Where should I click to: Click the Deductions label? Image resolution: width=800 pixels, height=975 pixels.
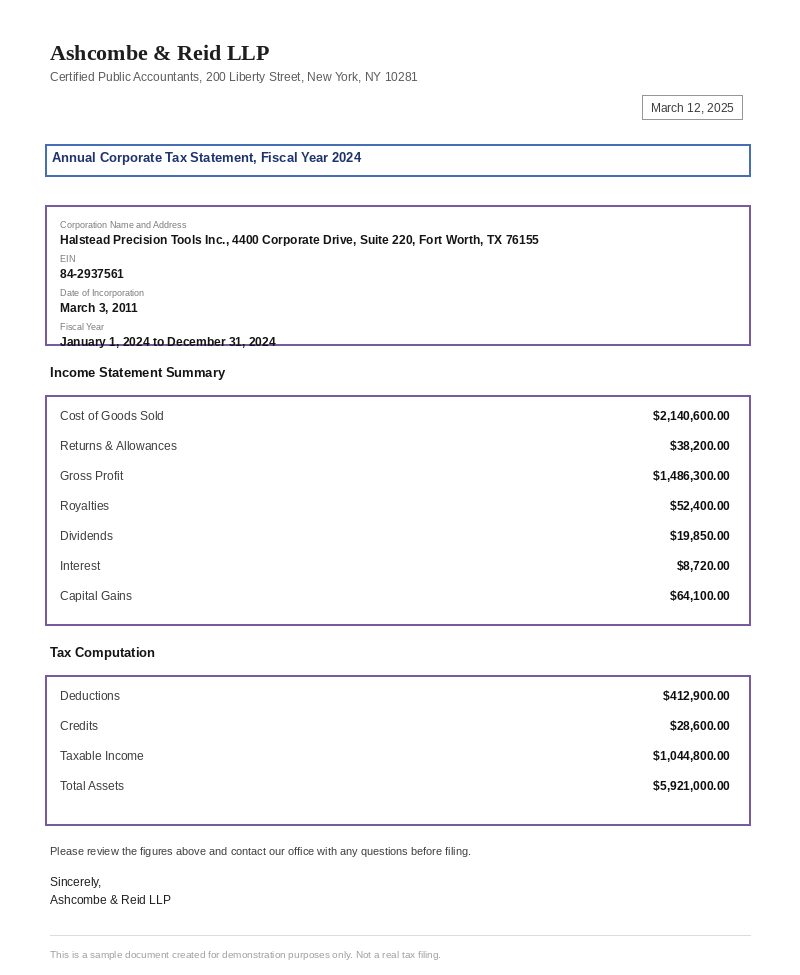(90, 696)
